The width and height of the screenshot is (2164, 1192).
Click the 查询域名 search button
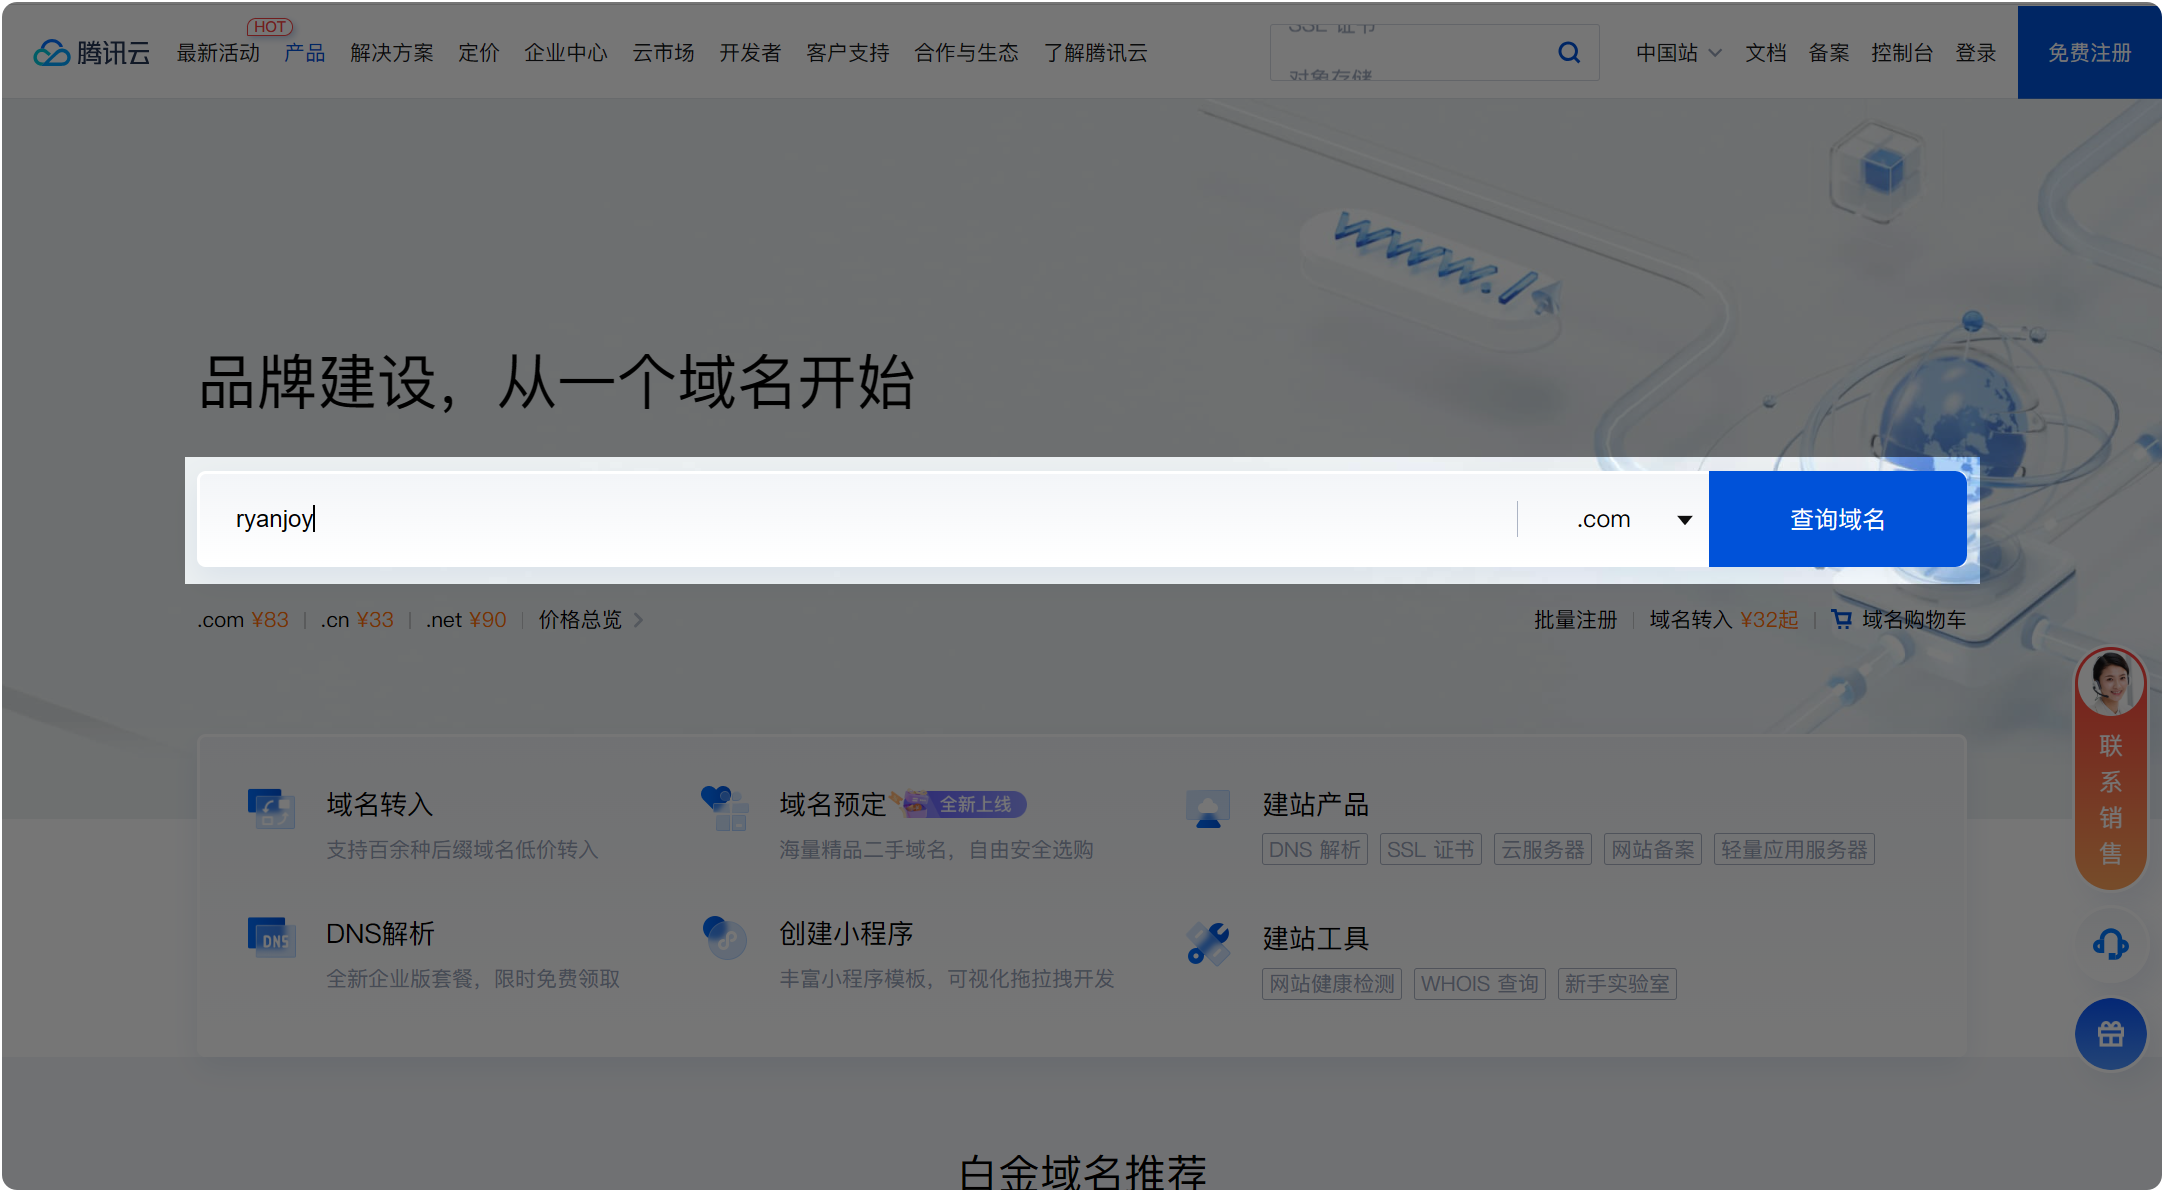1837,519
